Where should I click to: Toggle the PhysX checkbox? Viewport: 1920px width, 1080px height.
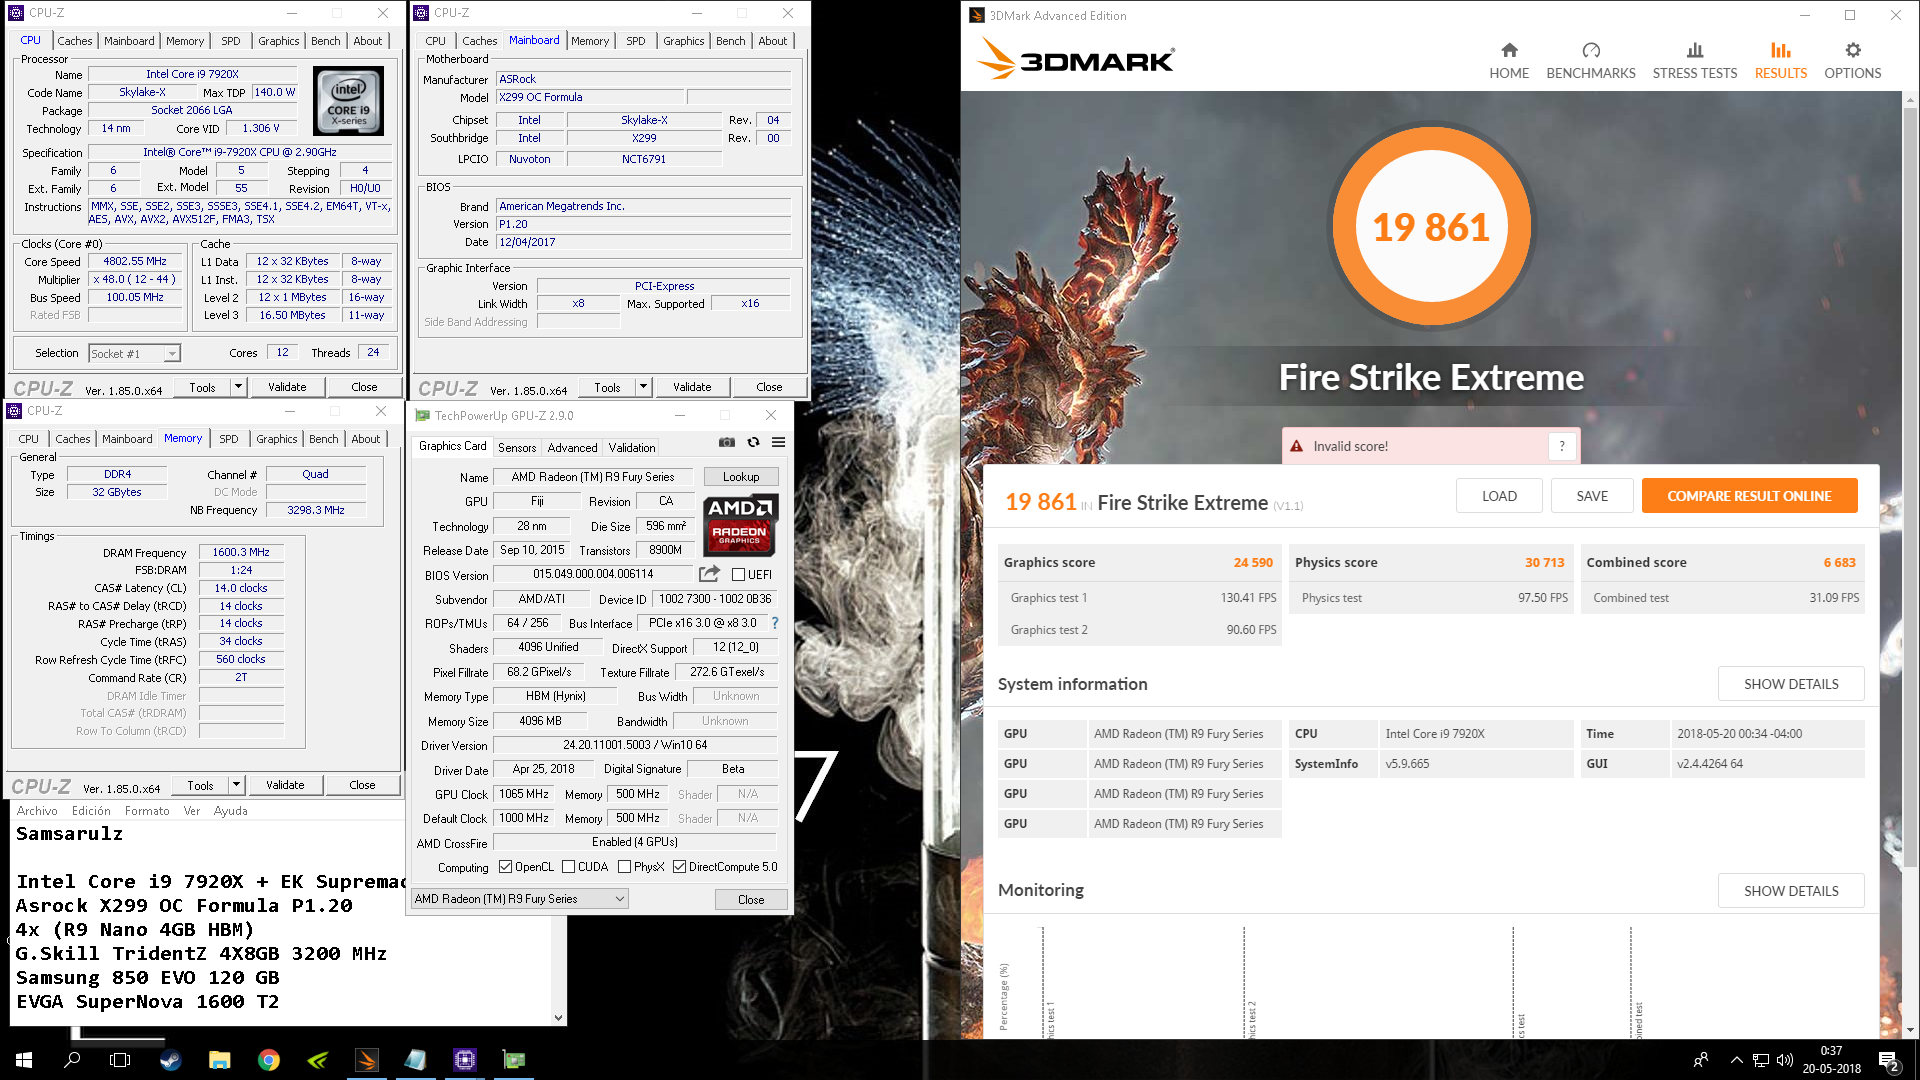[624, 867]
